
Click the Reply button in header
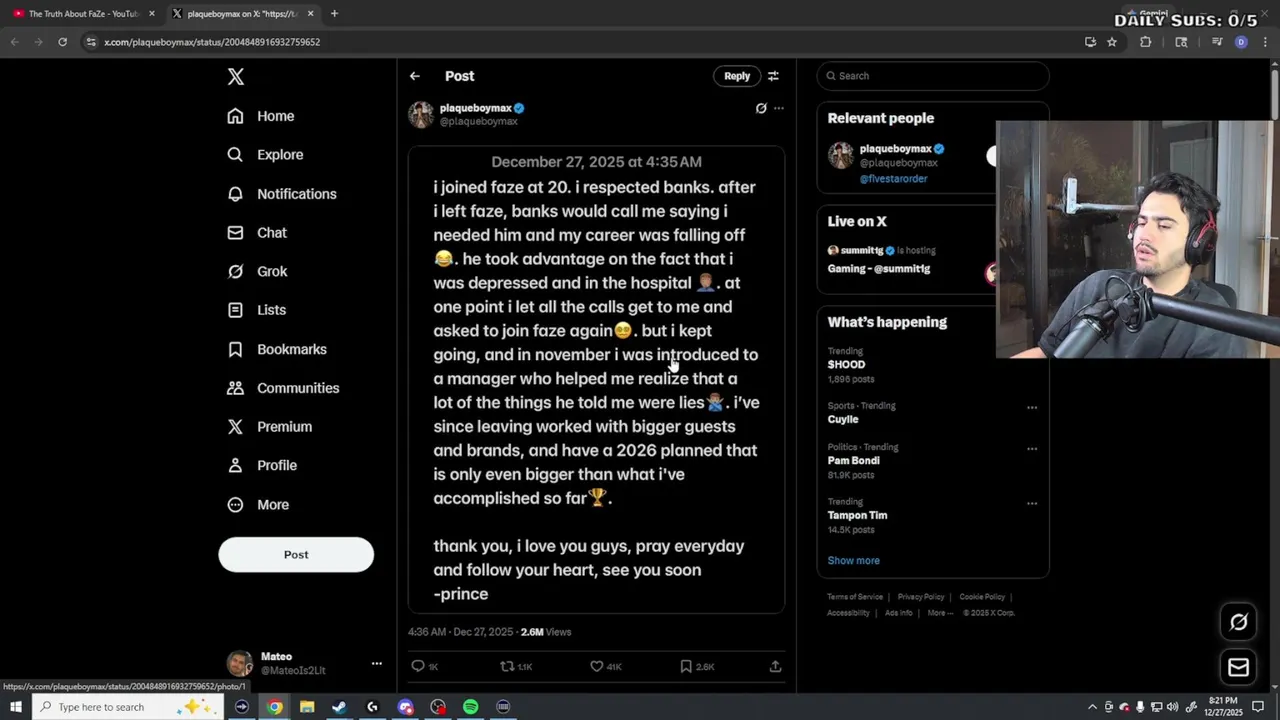pyautogui.click(x=737, y=76)
